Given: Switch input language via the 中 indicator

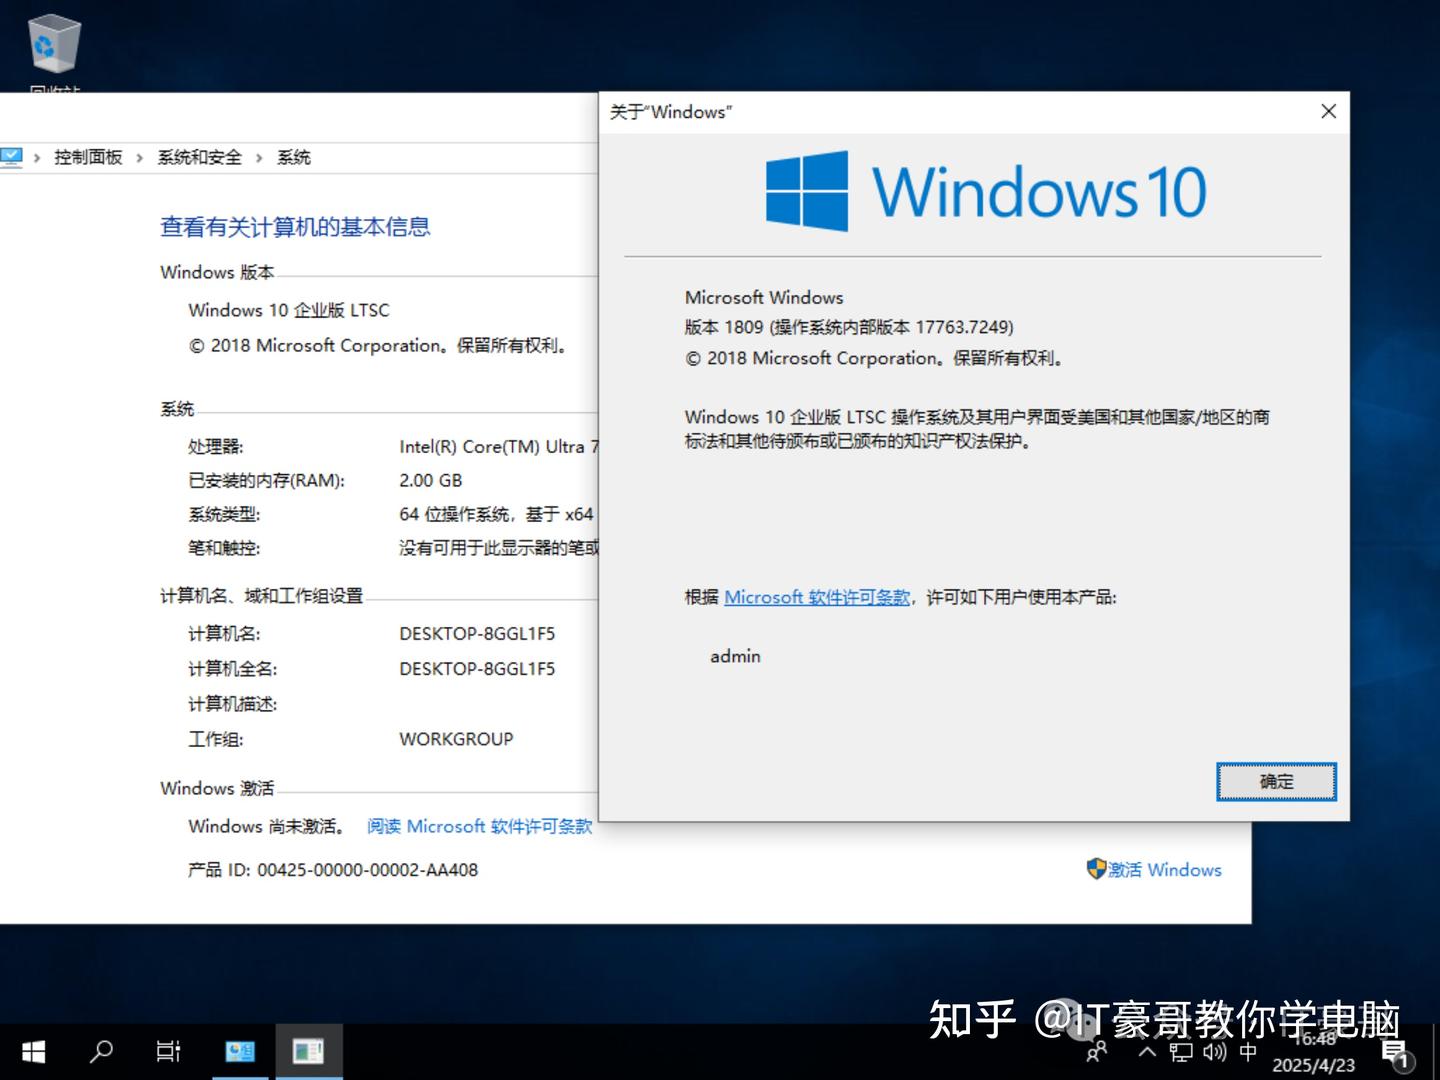Looking at the screenshot, I should coord(1247,1052).
